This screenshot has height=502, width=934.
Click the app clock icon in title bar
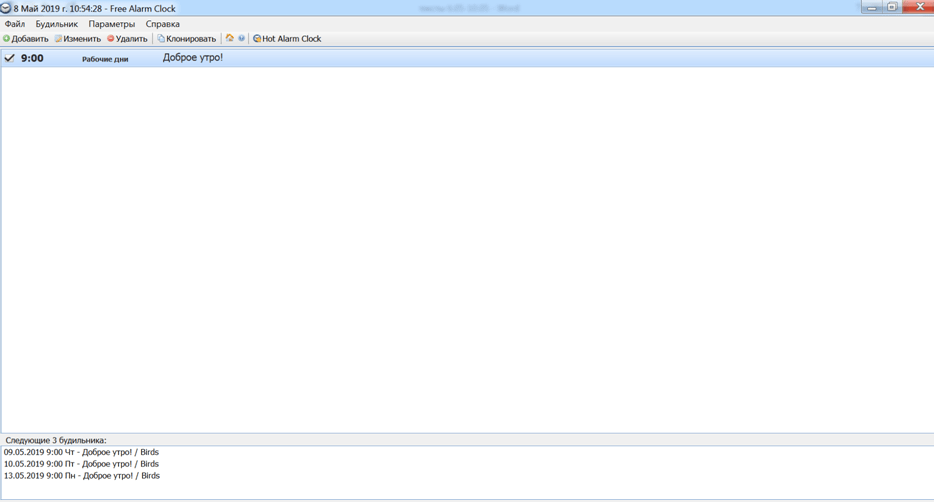6,8
